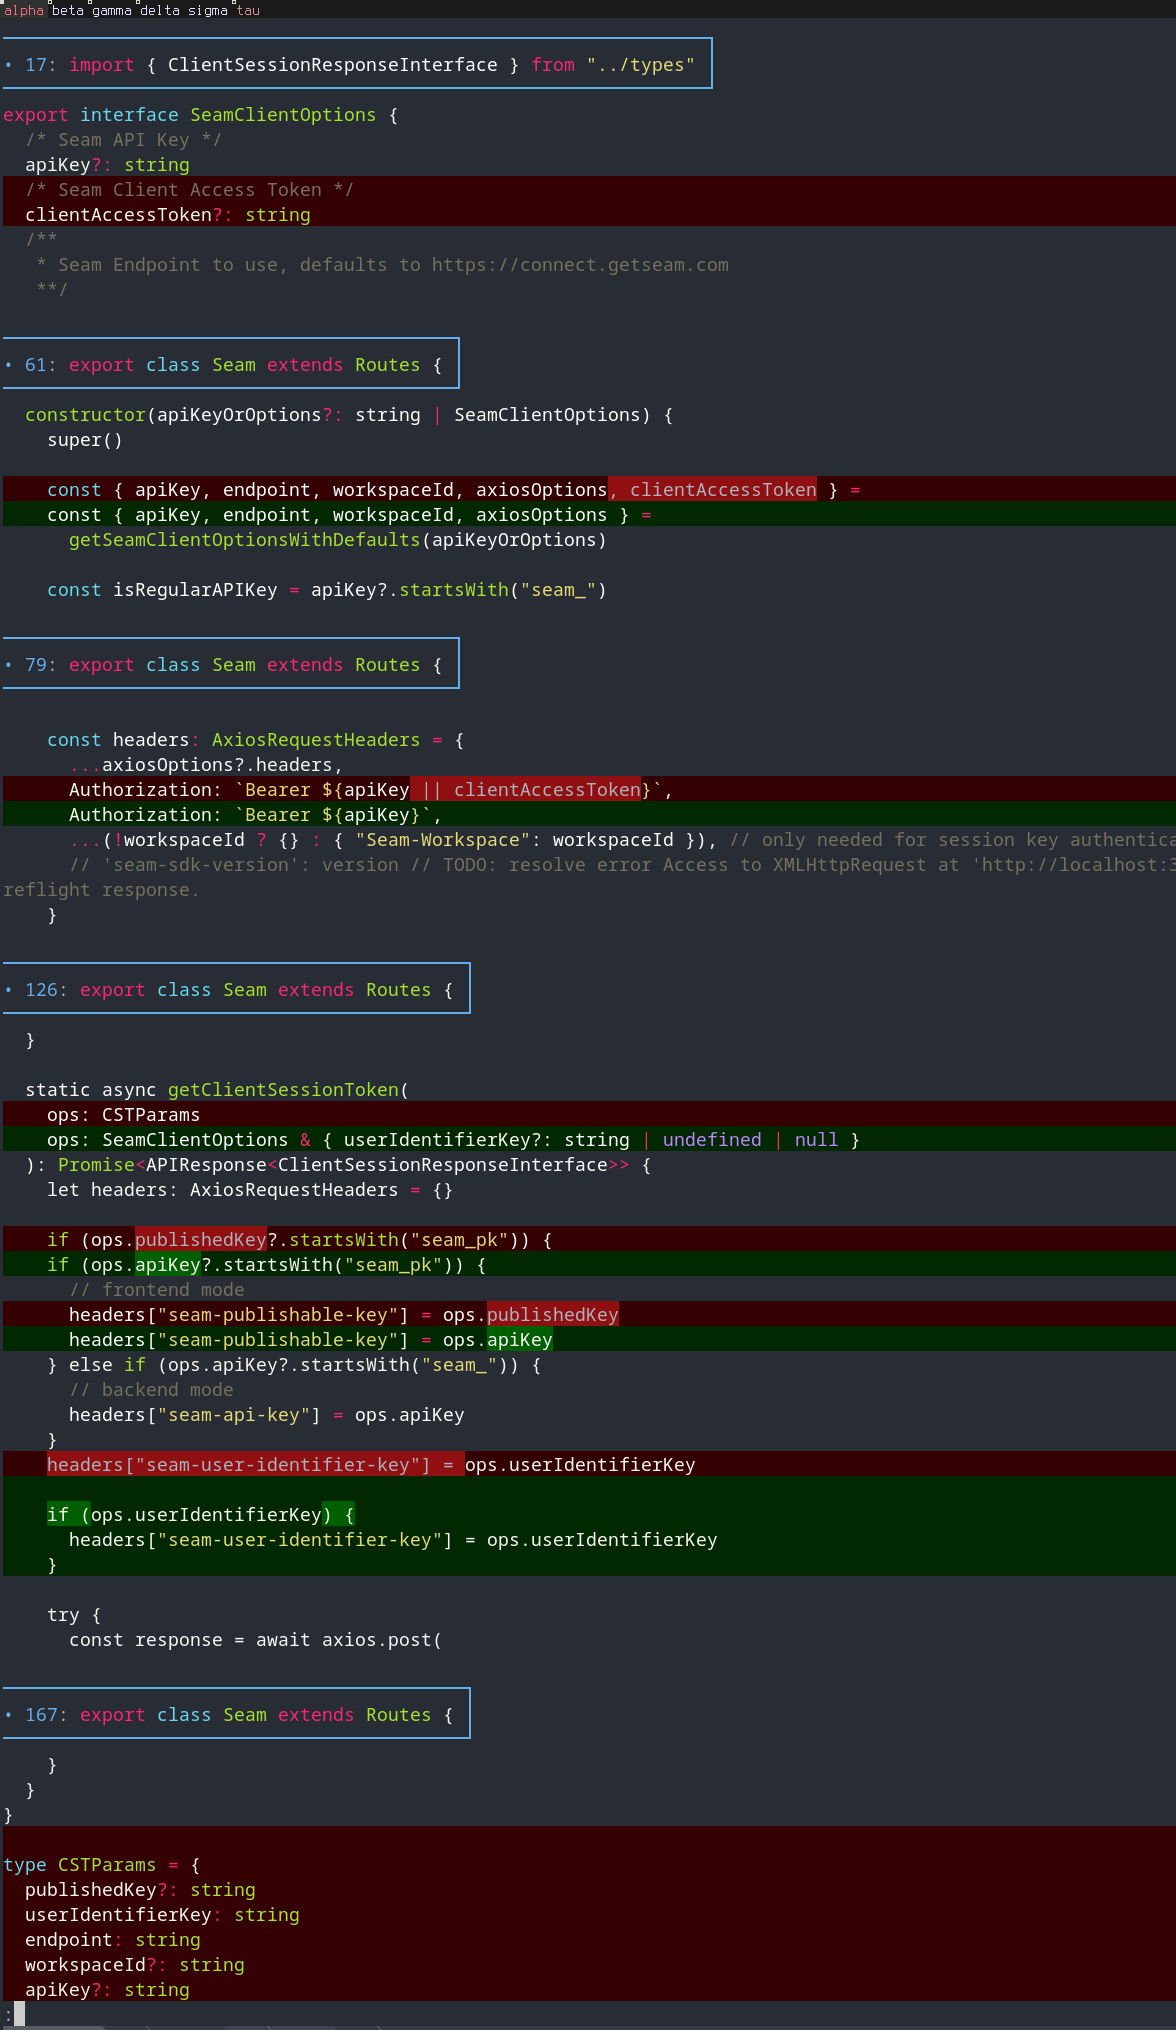The height and width of the screenshot is (2030, 1176).
Task: Click the "/* Seam API Key */" comment
Action: click(x=124, y=140)
